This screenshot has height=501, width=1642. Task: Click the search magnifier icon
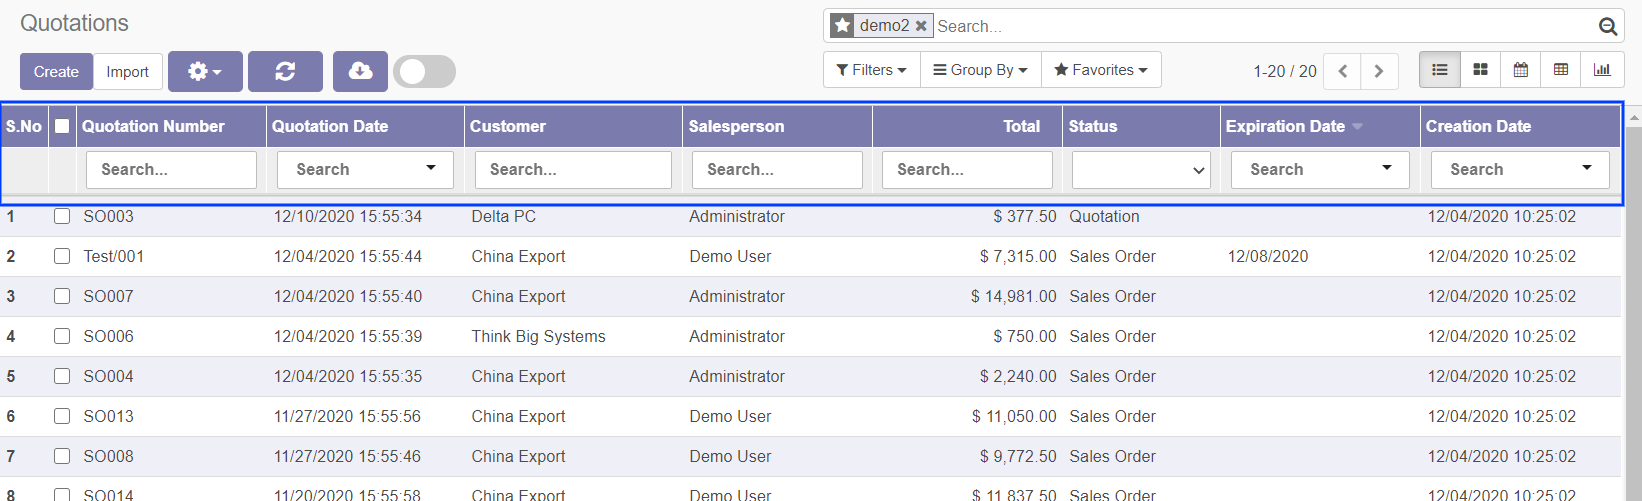tap(1607, 27)
